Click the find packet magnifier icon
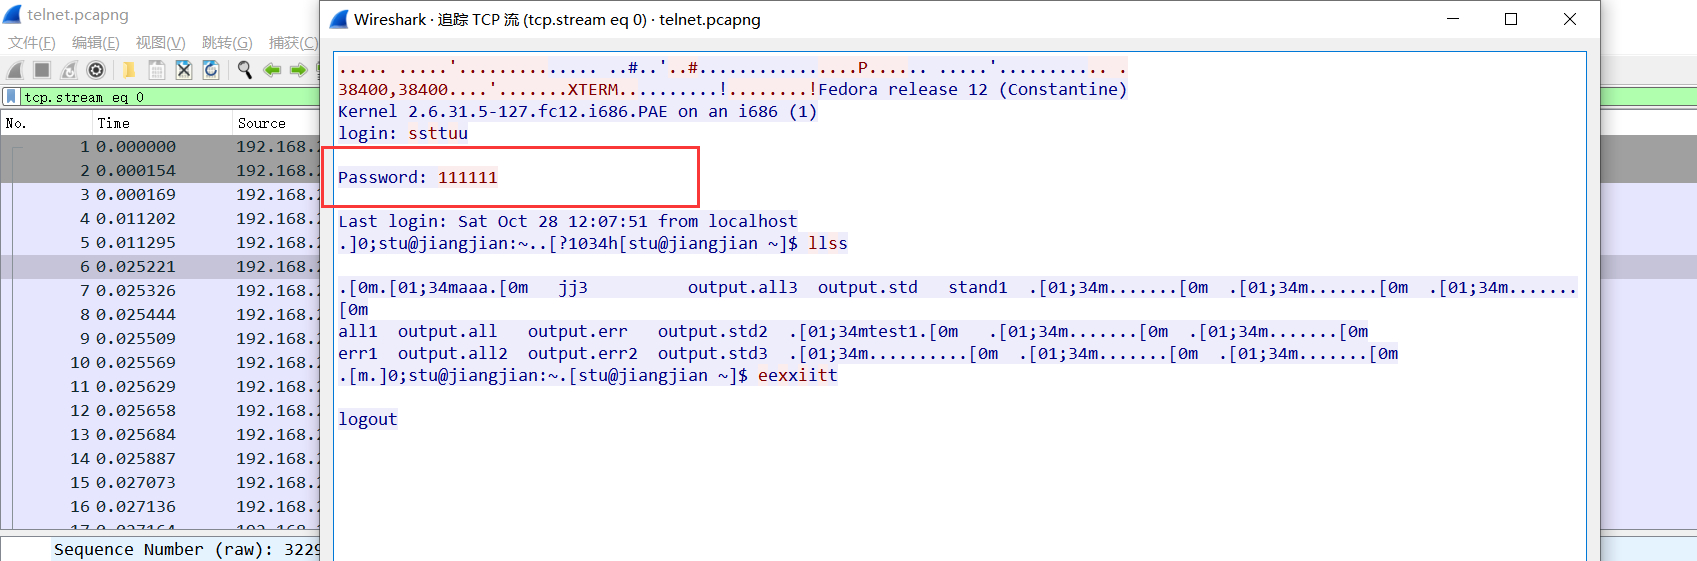1697x561 pixels. click(x=244, y=70)
